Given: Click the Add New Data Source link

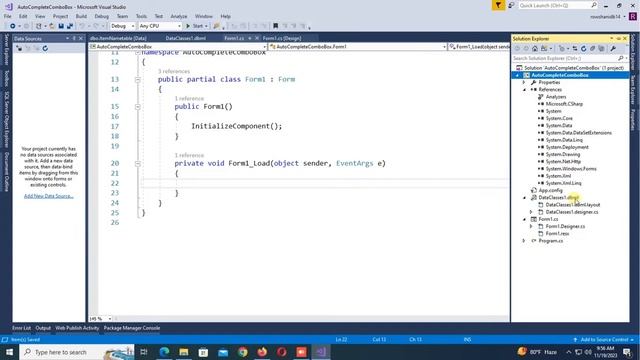Looking at the screenshot, I should coord(49,196).
